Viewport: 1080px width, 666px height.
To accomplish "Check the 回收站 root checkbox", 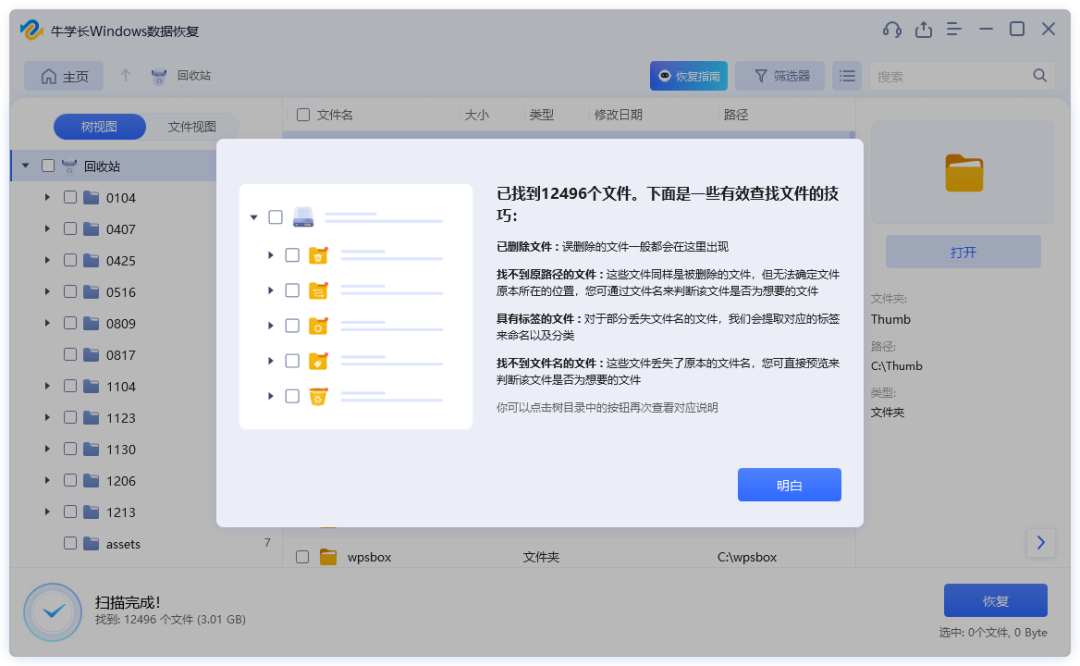I will (47, 165).
